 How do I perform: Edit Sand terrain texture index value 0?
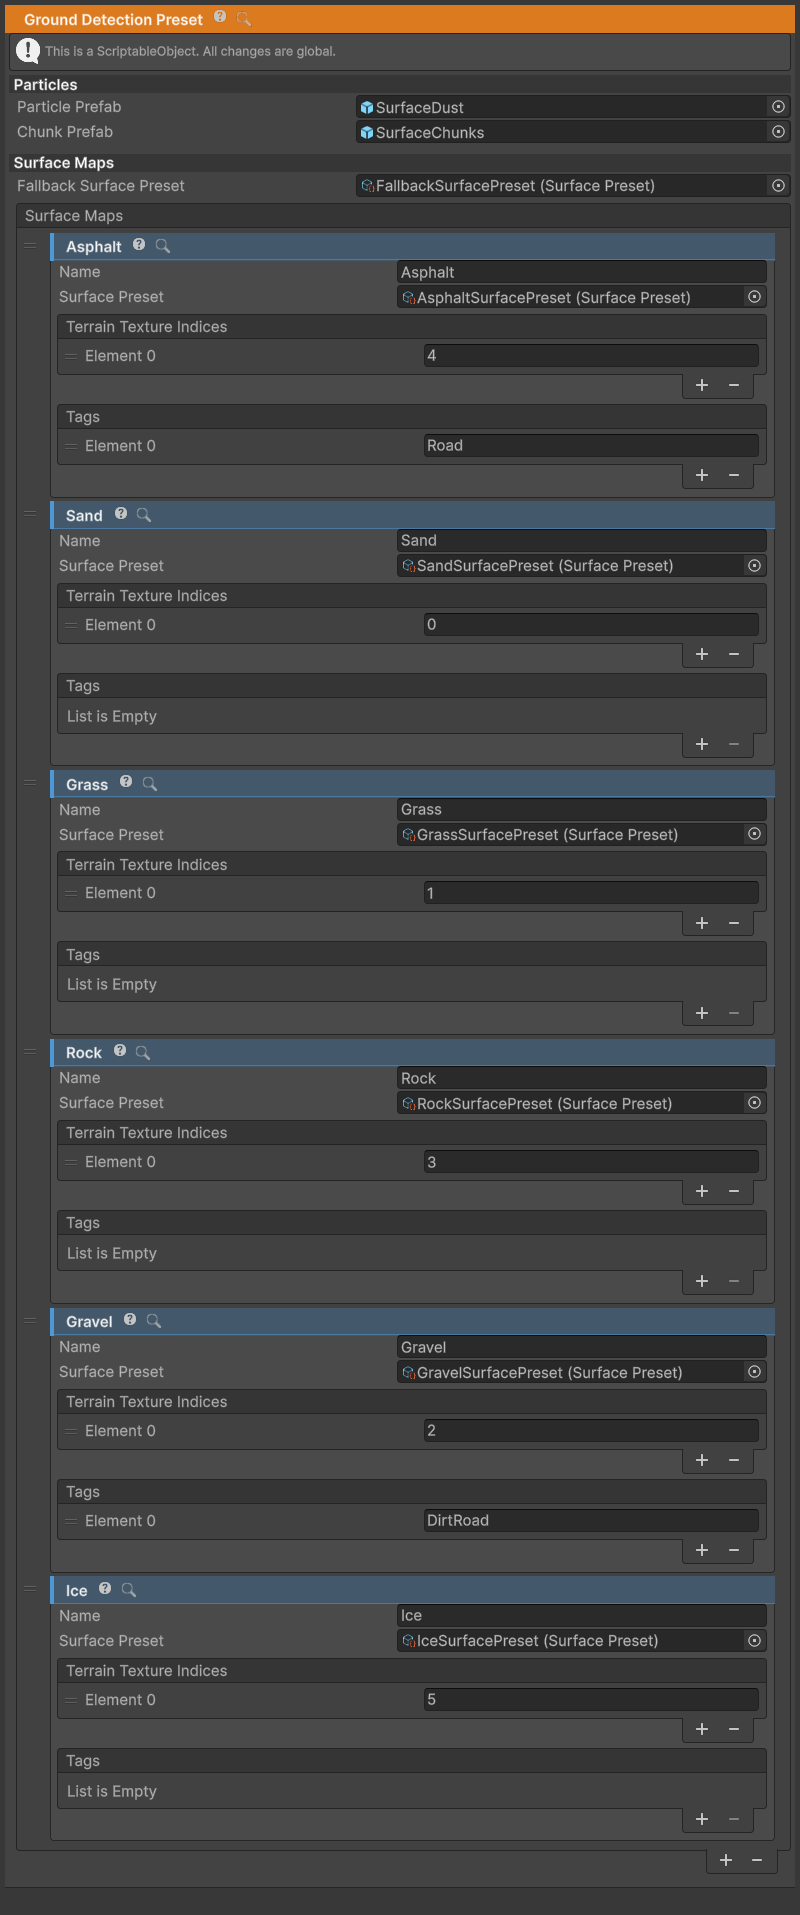[591, 625]
